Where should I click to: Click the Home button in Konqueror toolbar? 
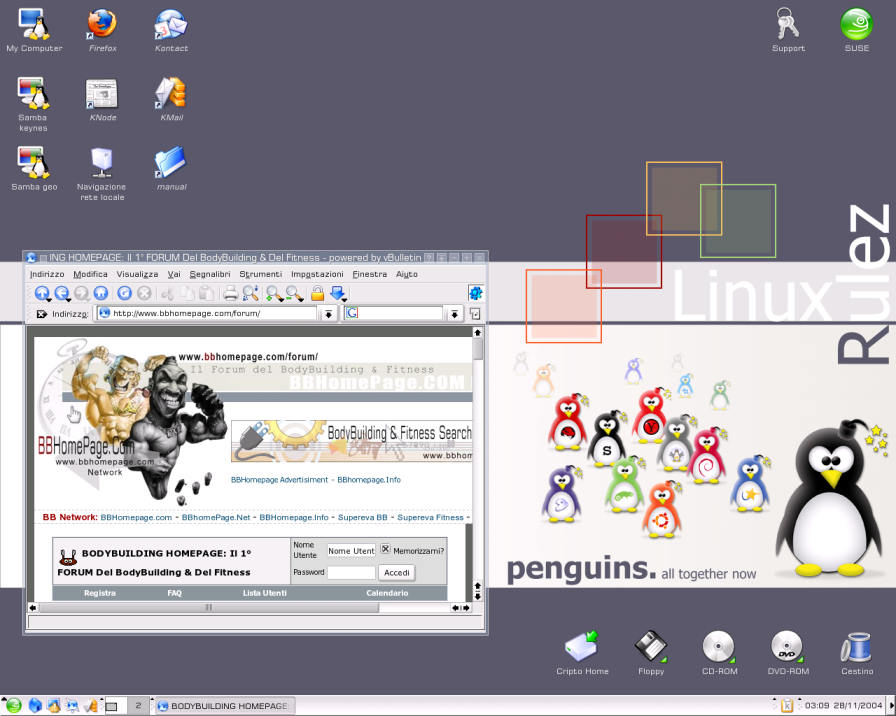(102, 293)
